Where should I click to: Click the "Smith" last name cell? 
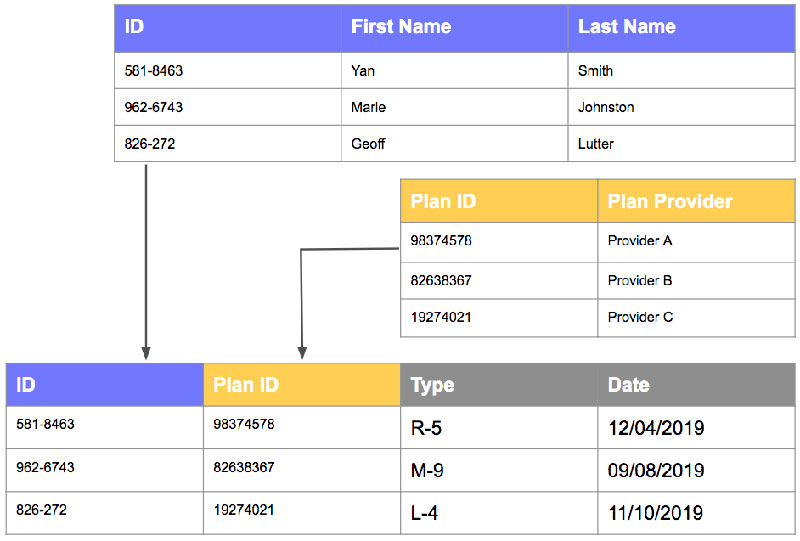[596, 71]
